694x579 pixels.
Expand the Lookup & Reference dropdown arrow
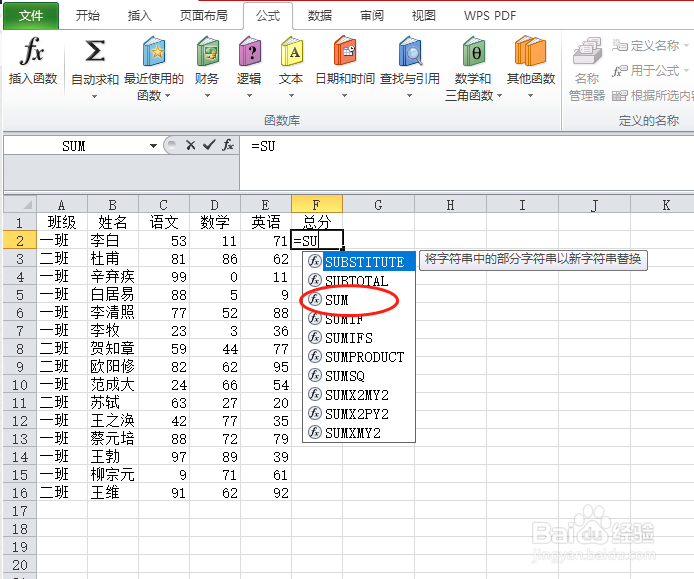(409, 95)
